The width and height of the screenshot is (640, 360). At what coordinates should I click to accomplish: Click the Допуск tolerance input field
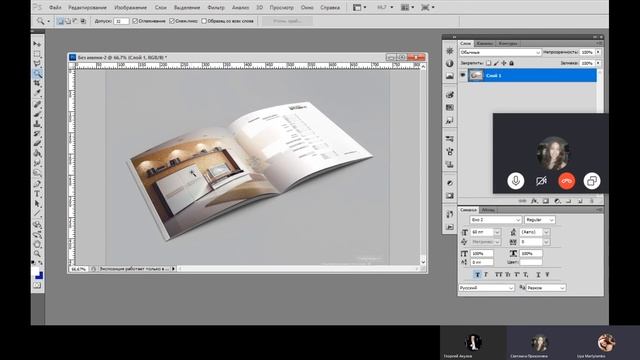[x=121, y=21]
